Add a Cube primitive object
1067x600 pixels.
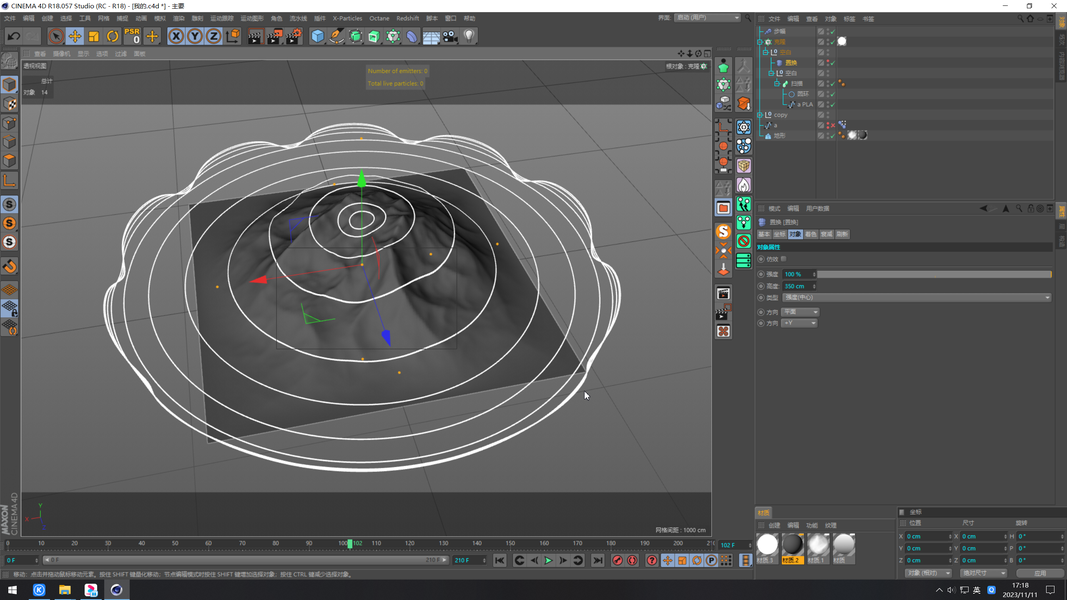point(317,36)
